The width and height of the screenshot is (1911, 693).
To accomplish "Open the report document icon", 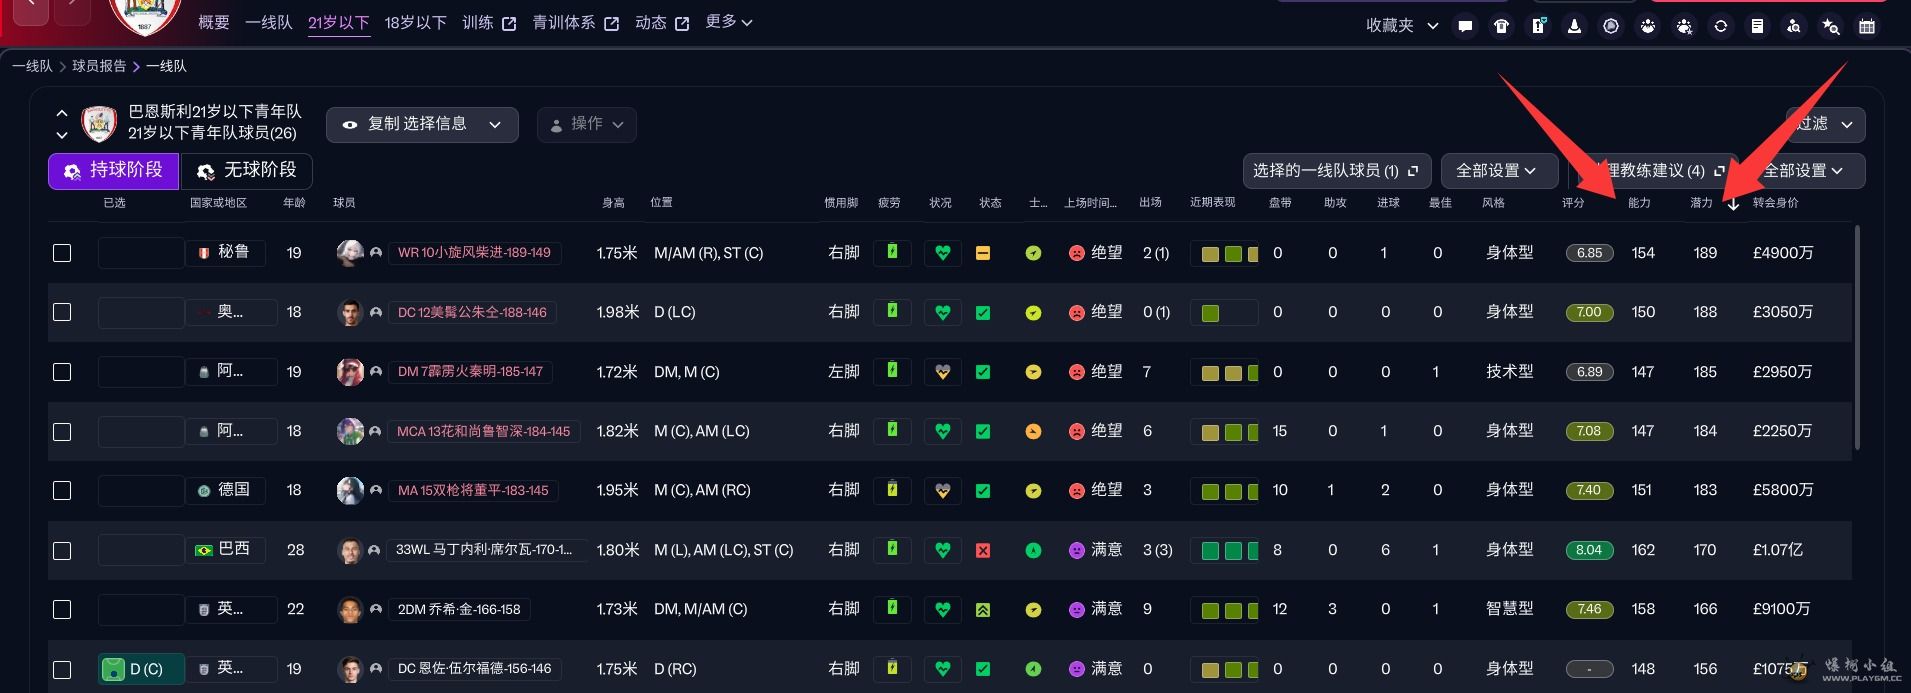I will pyautogui.click(x=1757, y=27).
